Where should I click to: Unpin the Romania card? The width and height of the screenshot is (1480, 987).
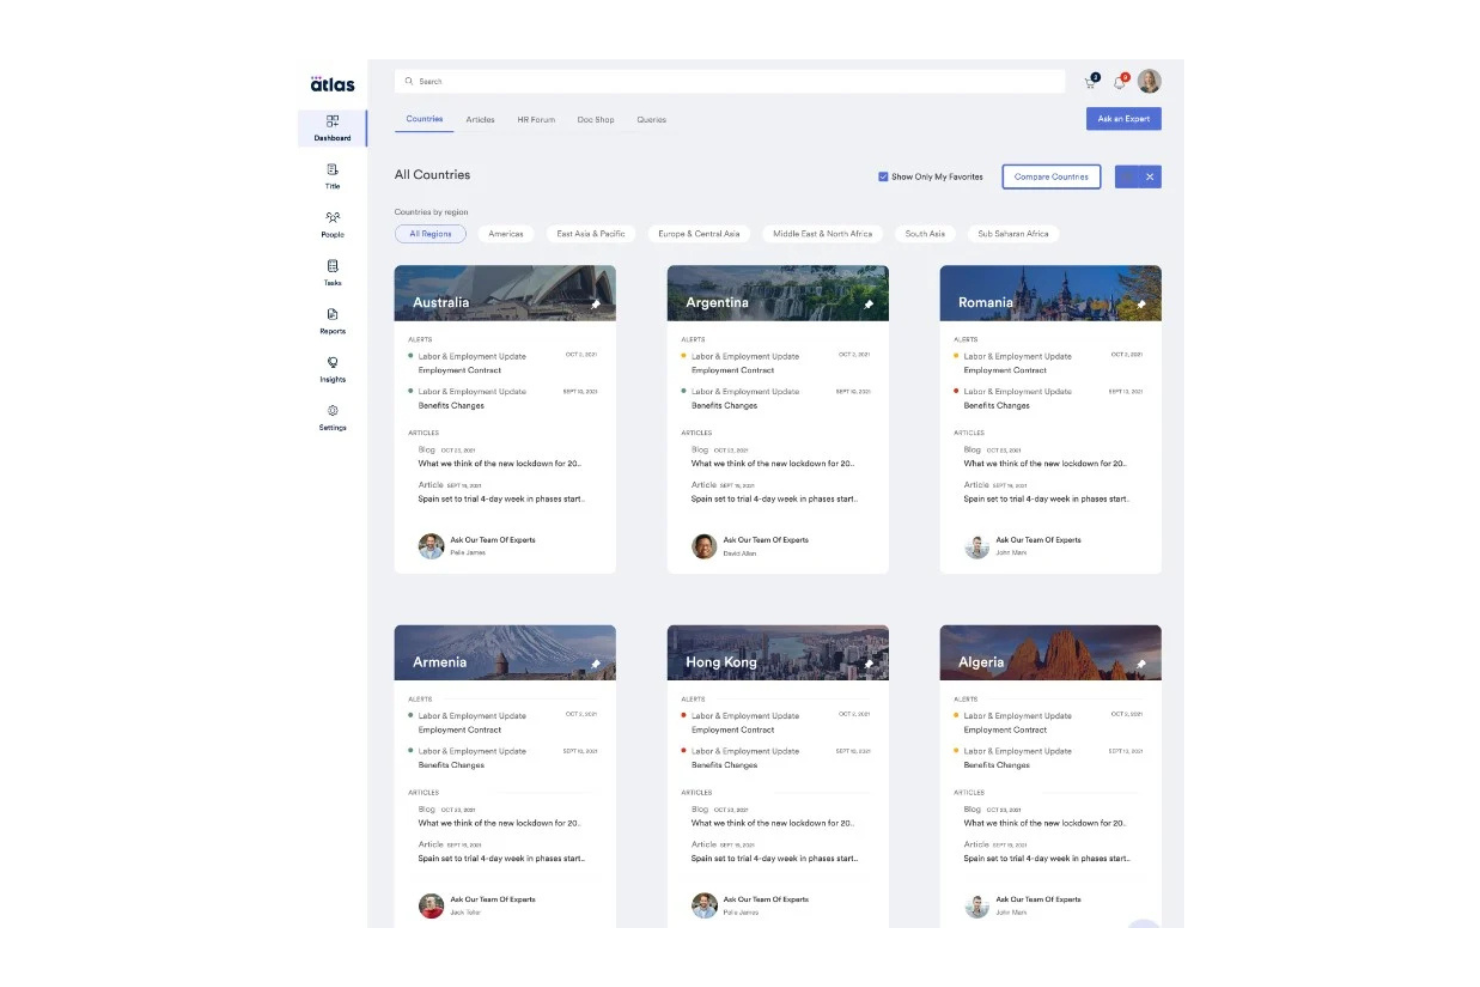pos(1141,303)
